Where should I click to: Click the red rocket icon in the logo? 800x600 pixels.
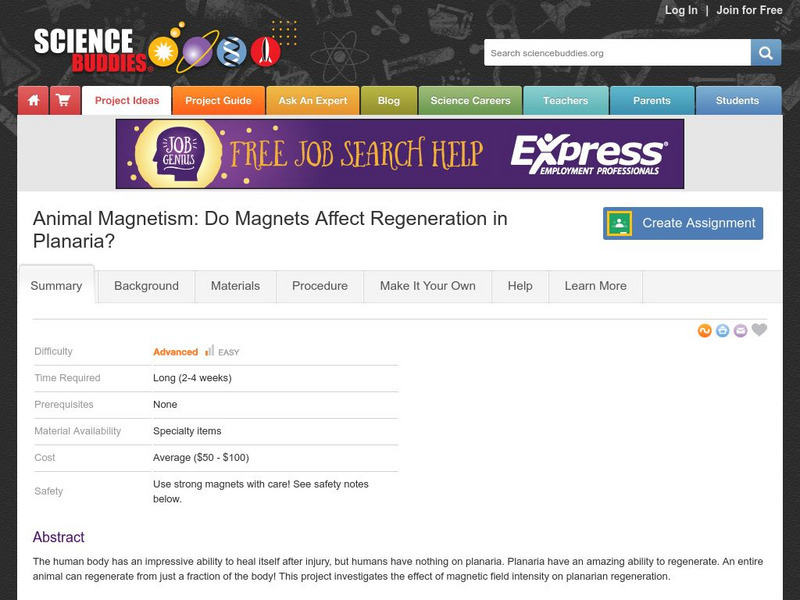point(264,50)
